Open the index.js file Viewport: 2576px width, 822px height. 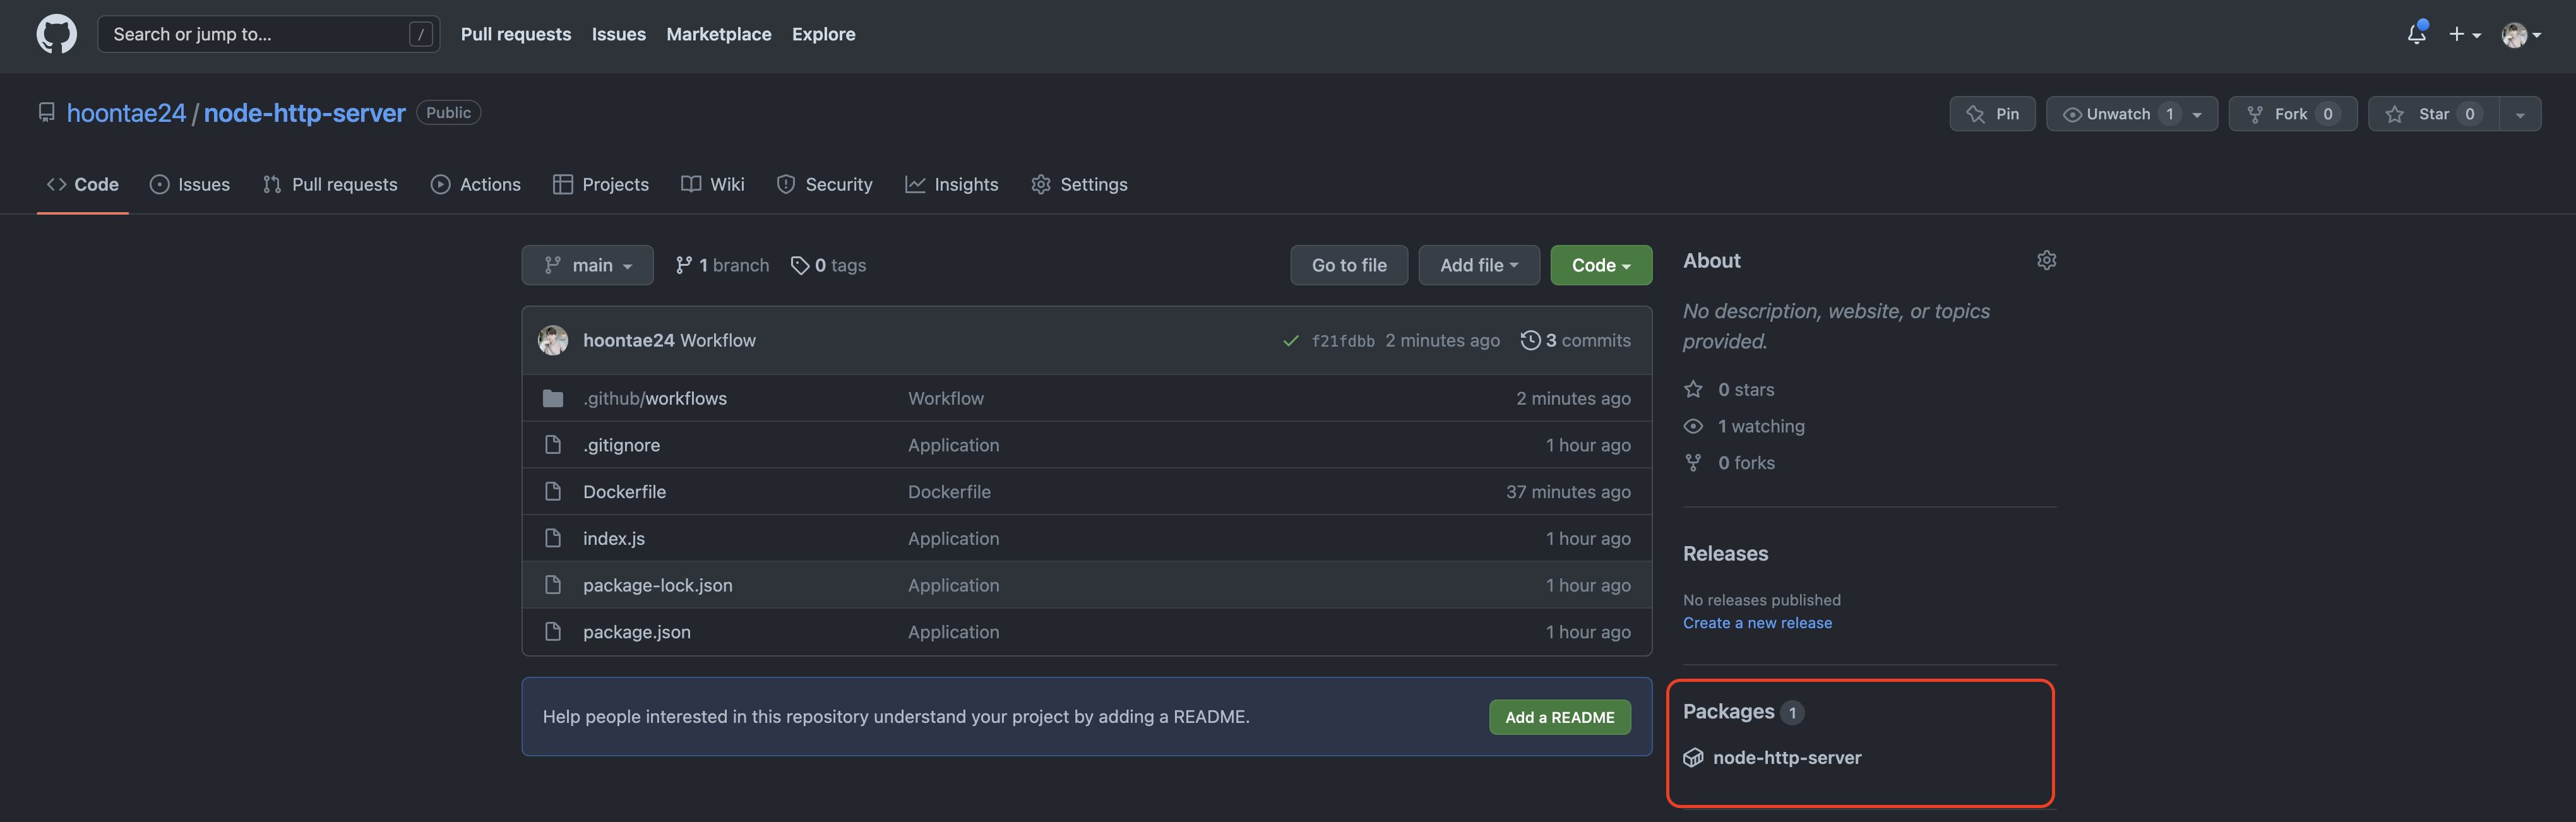pos(614,538)
